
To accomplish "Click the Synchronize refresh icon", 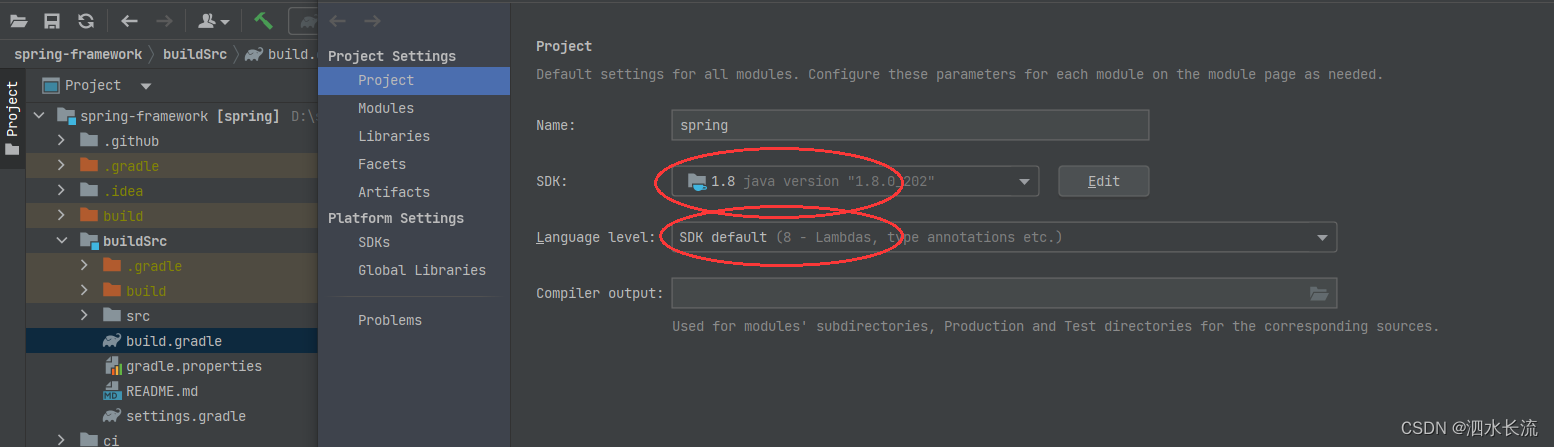I will click(x=86, y=21).
